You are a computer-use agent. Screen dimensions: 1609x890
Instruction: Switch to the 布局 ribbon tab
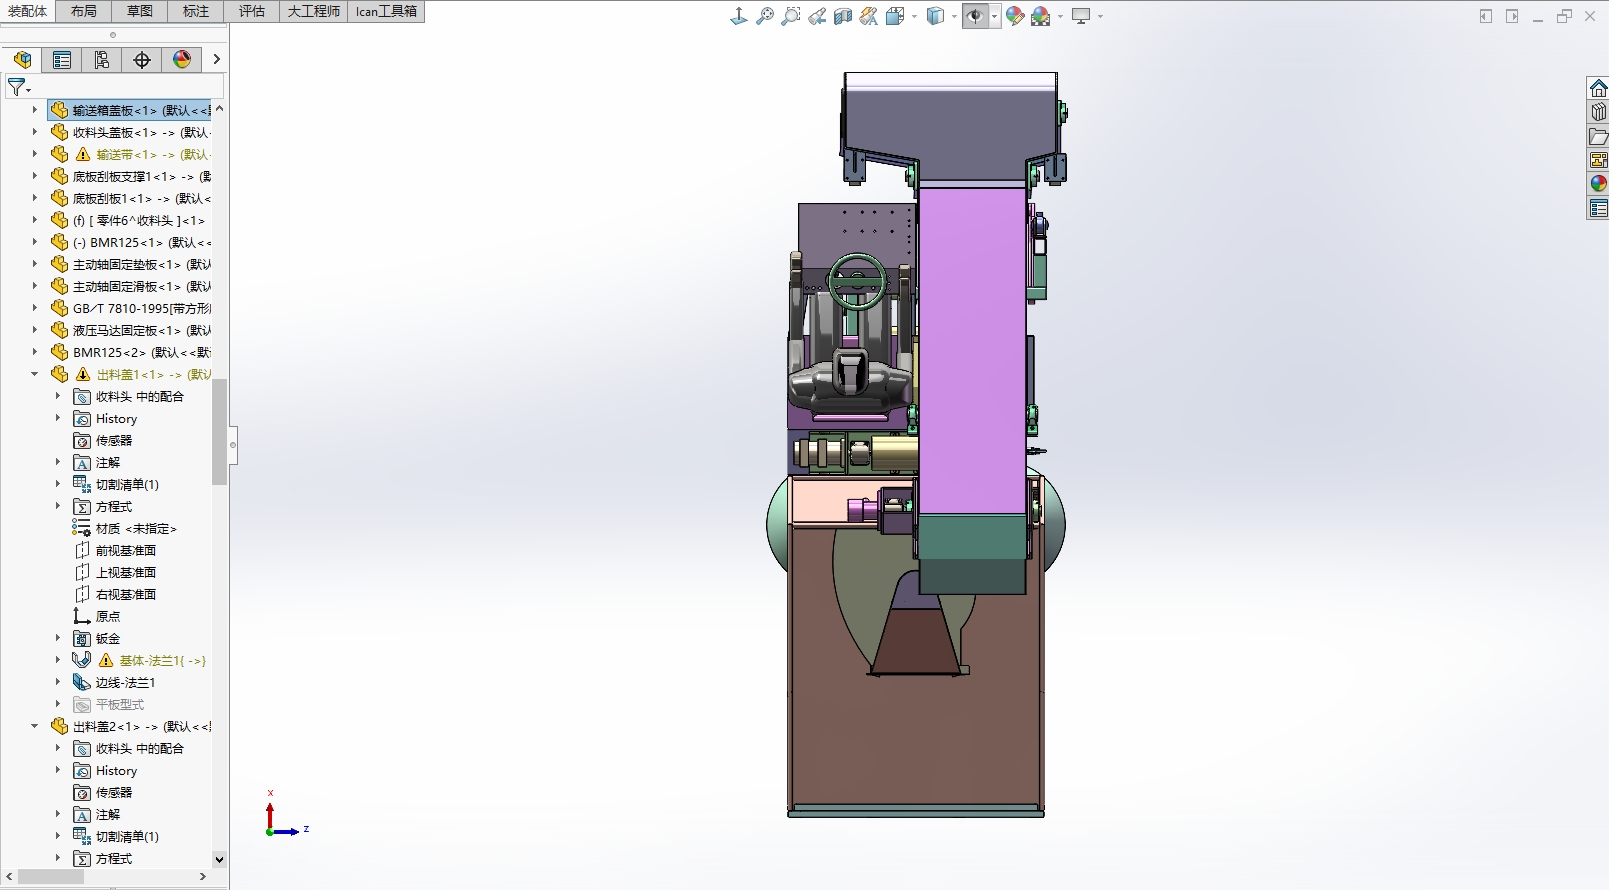tap(84, 11)
